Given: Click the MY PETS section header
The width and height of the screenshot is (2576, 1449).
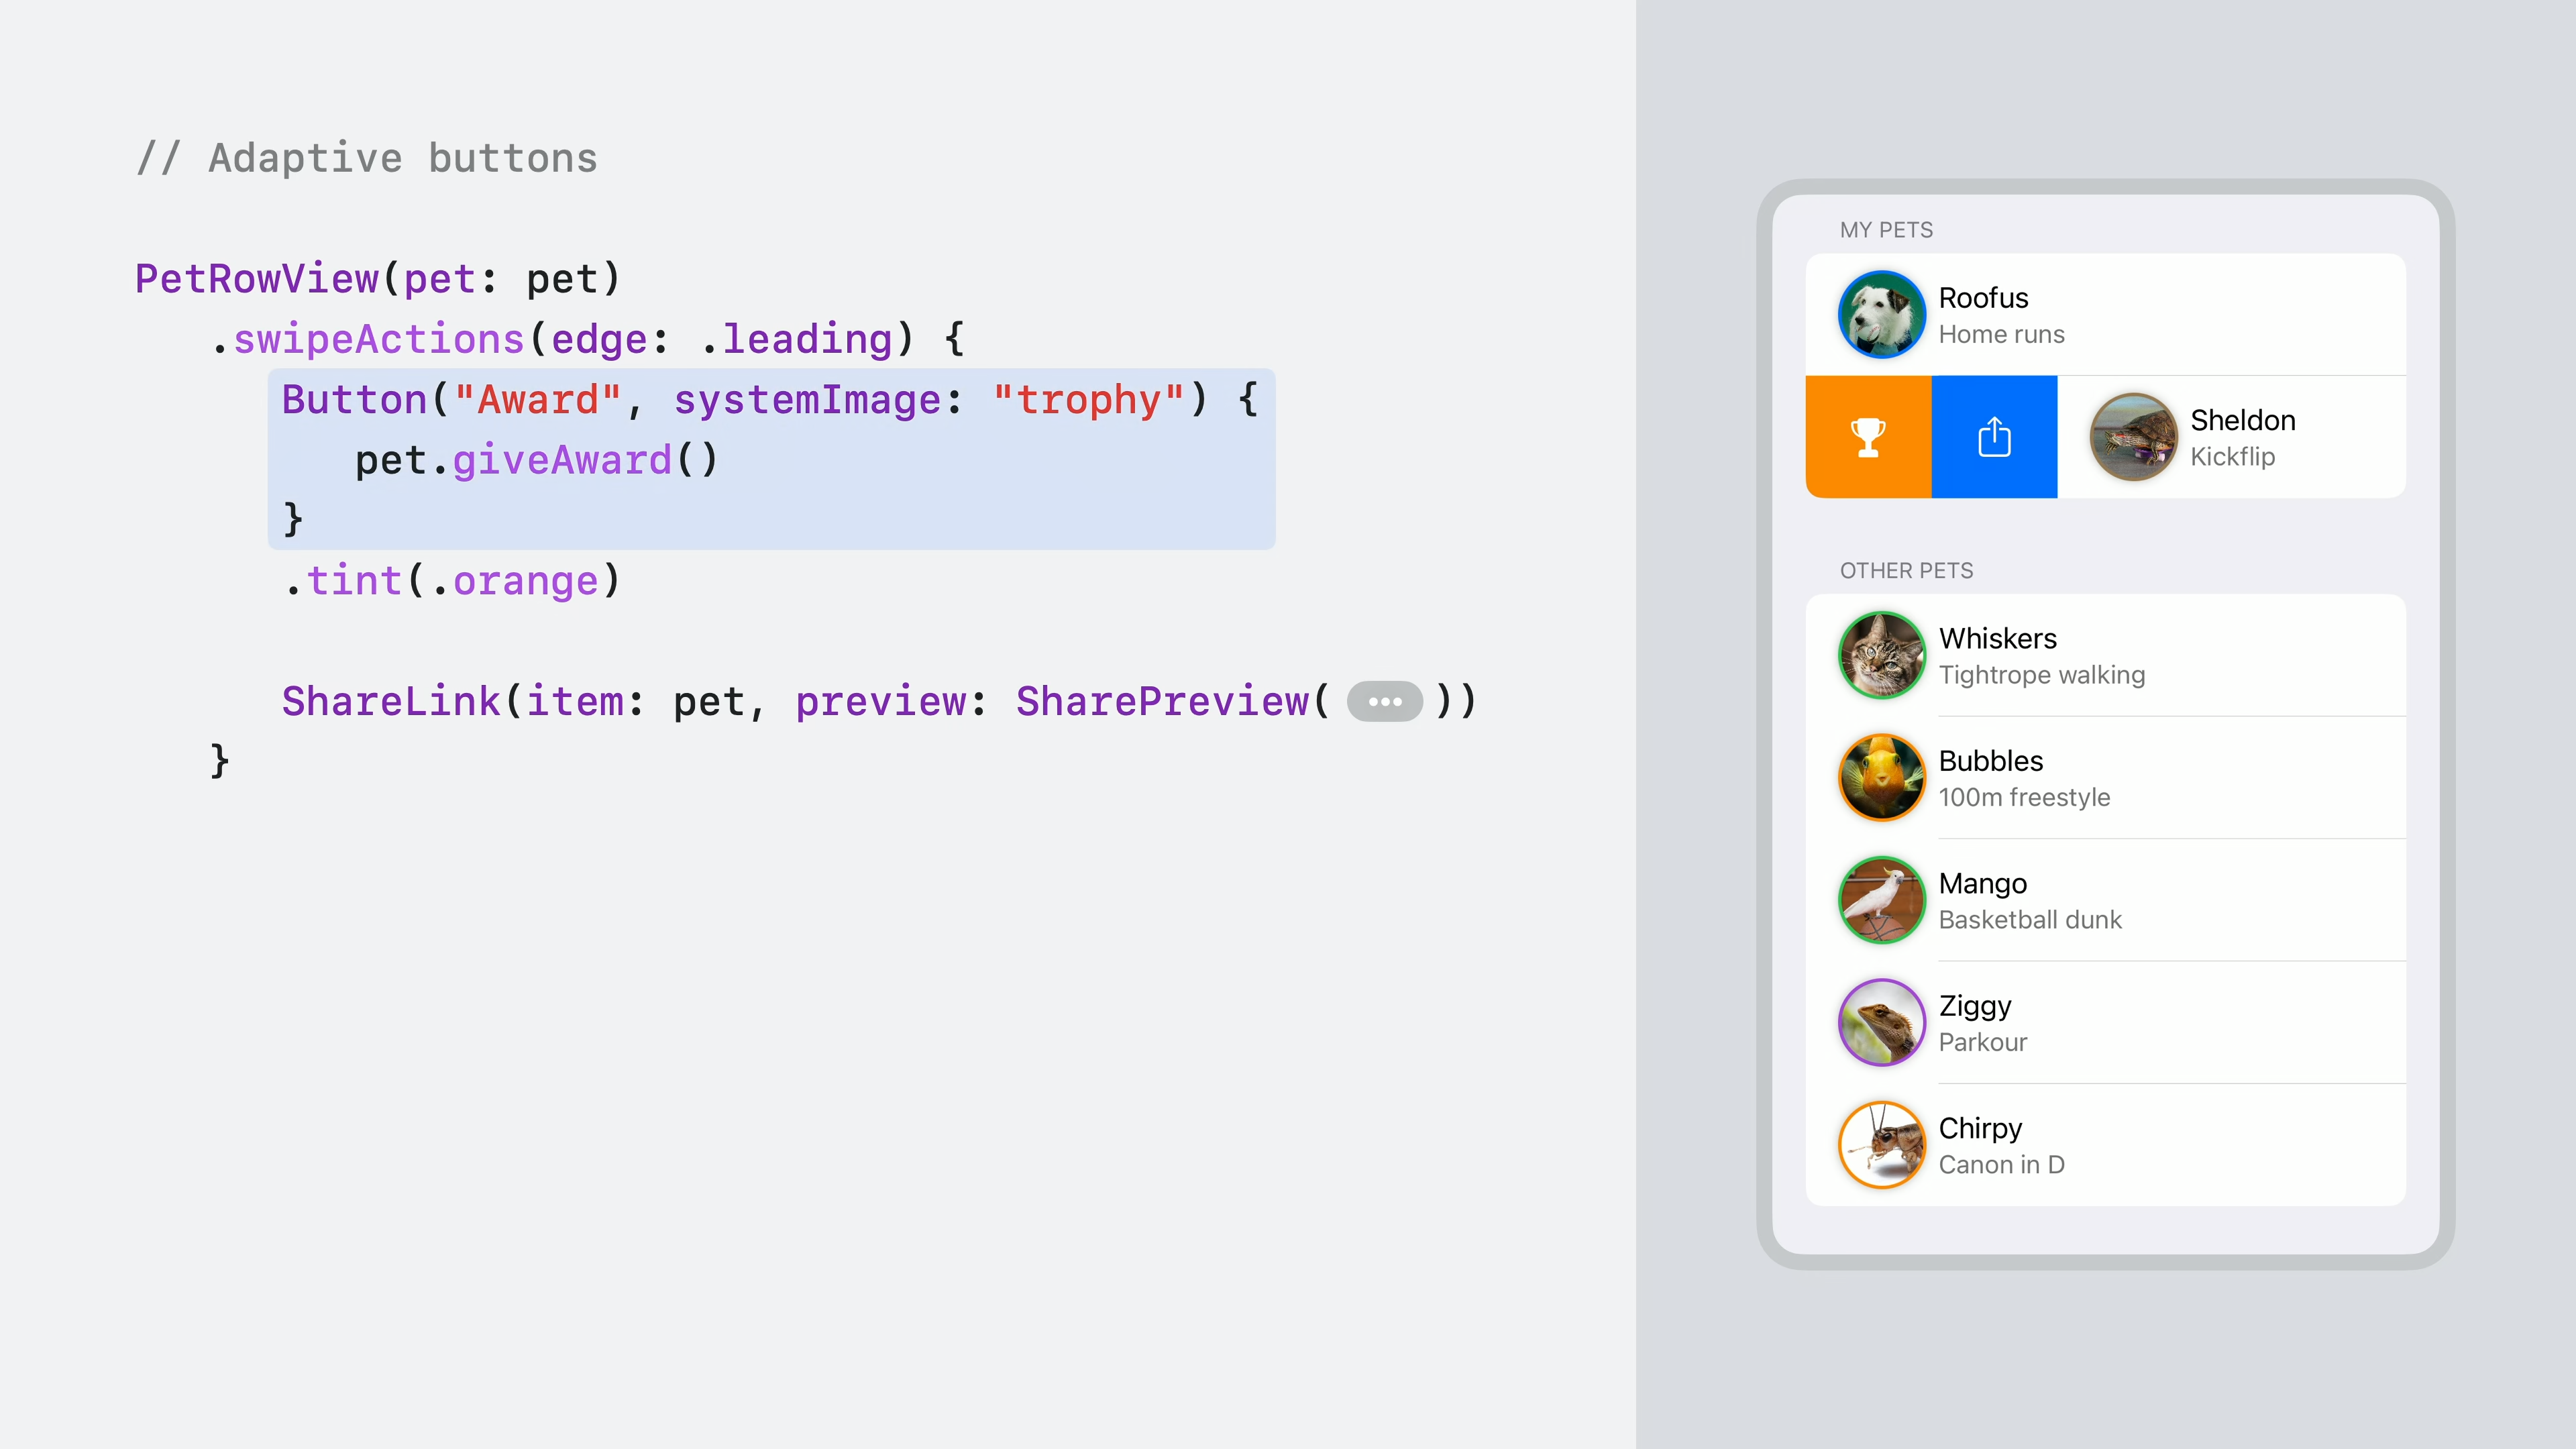Looking at the screenshot, I should click(1886, 230).
